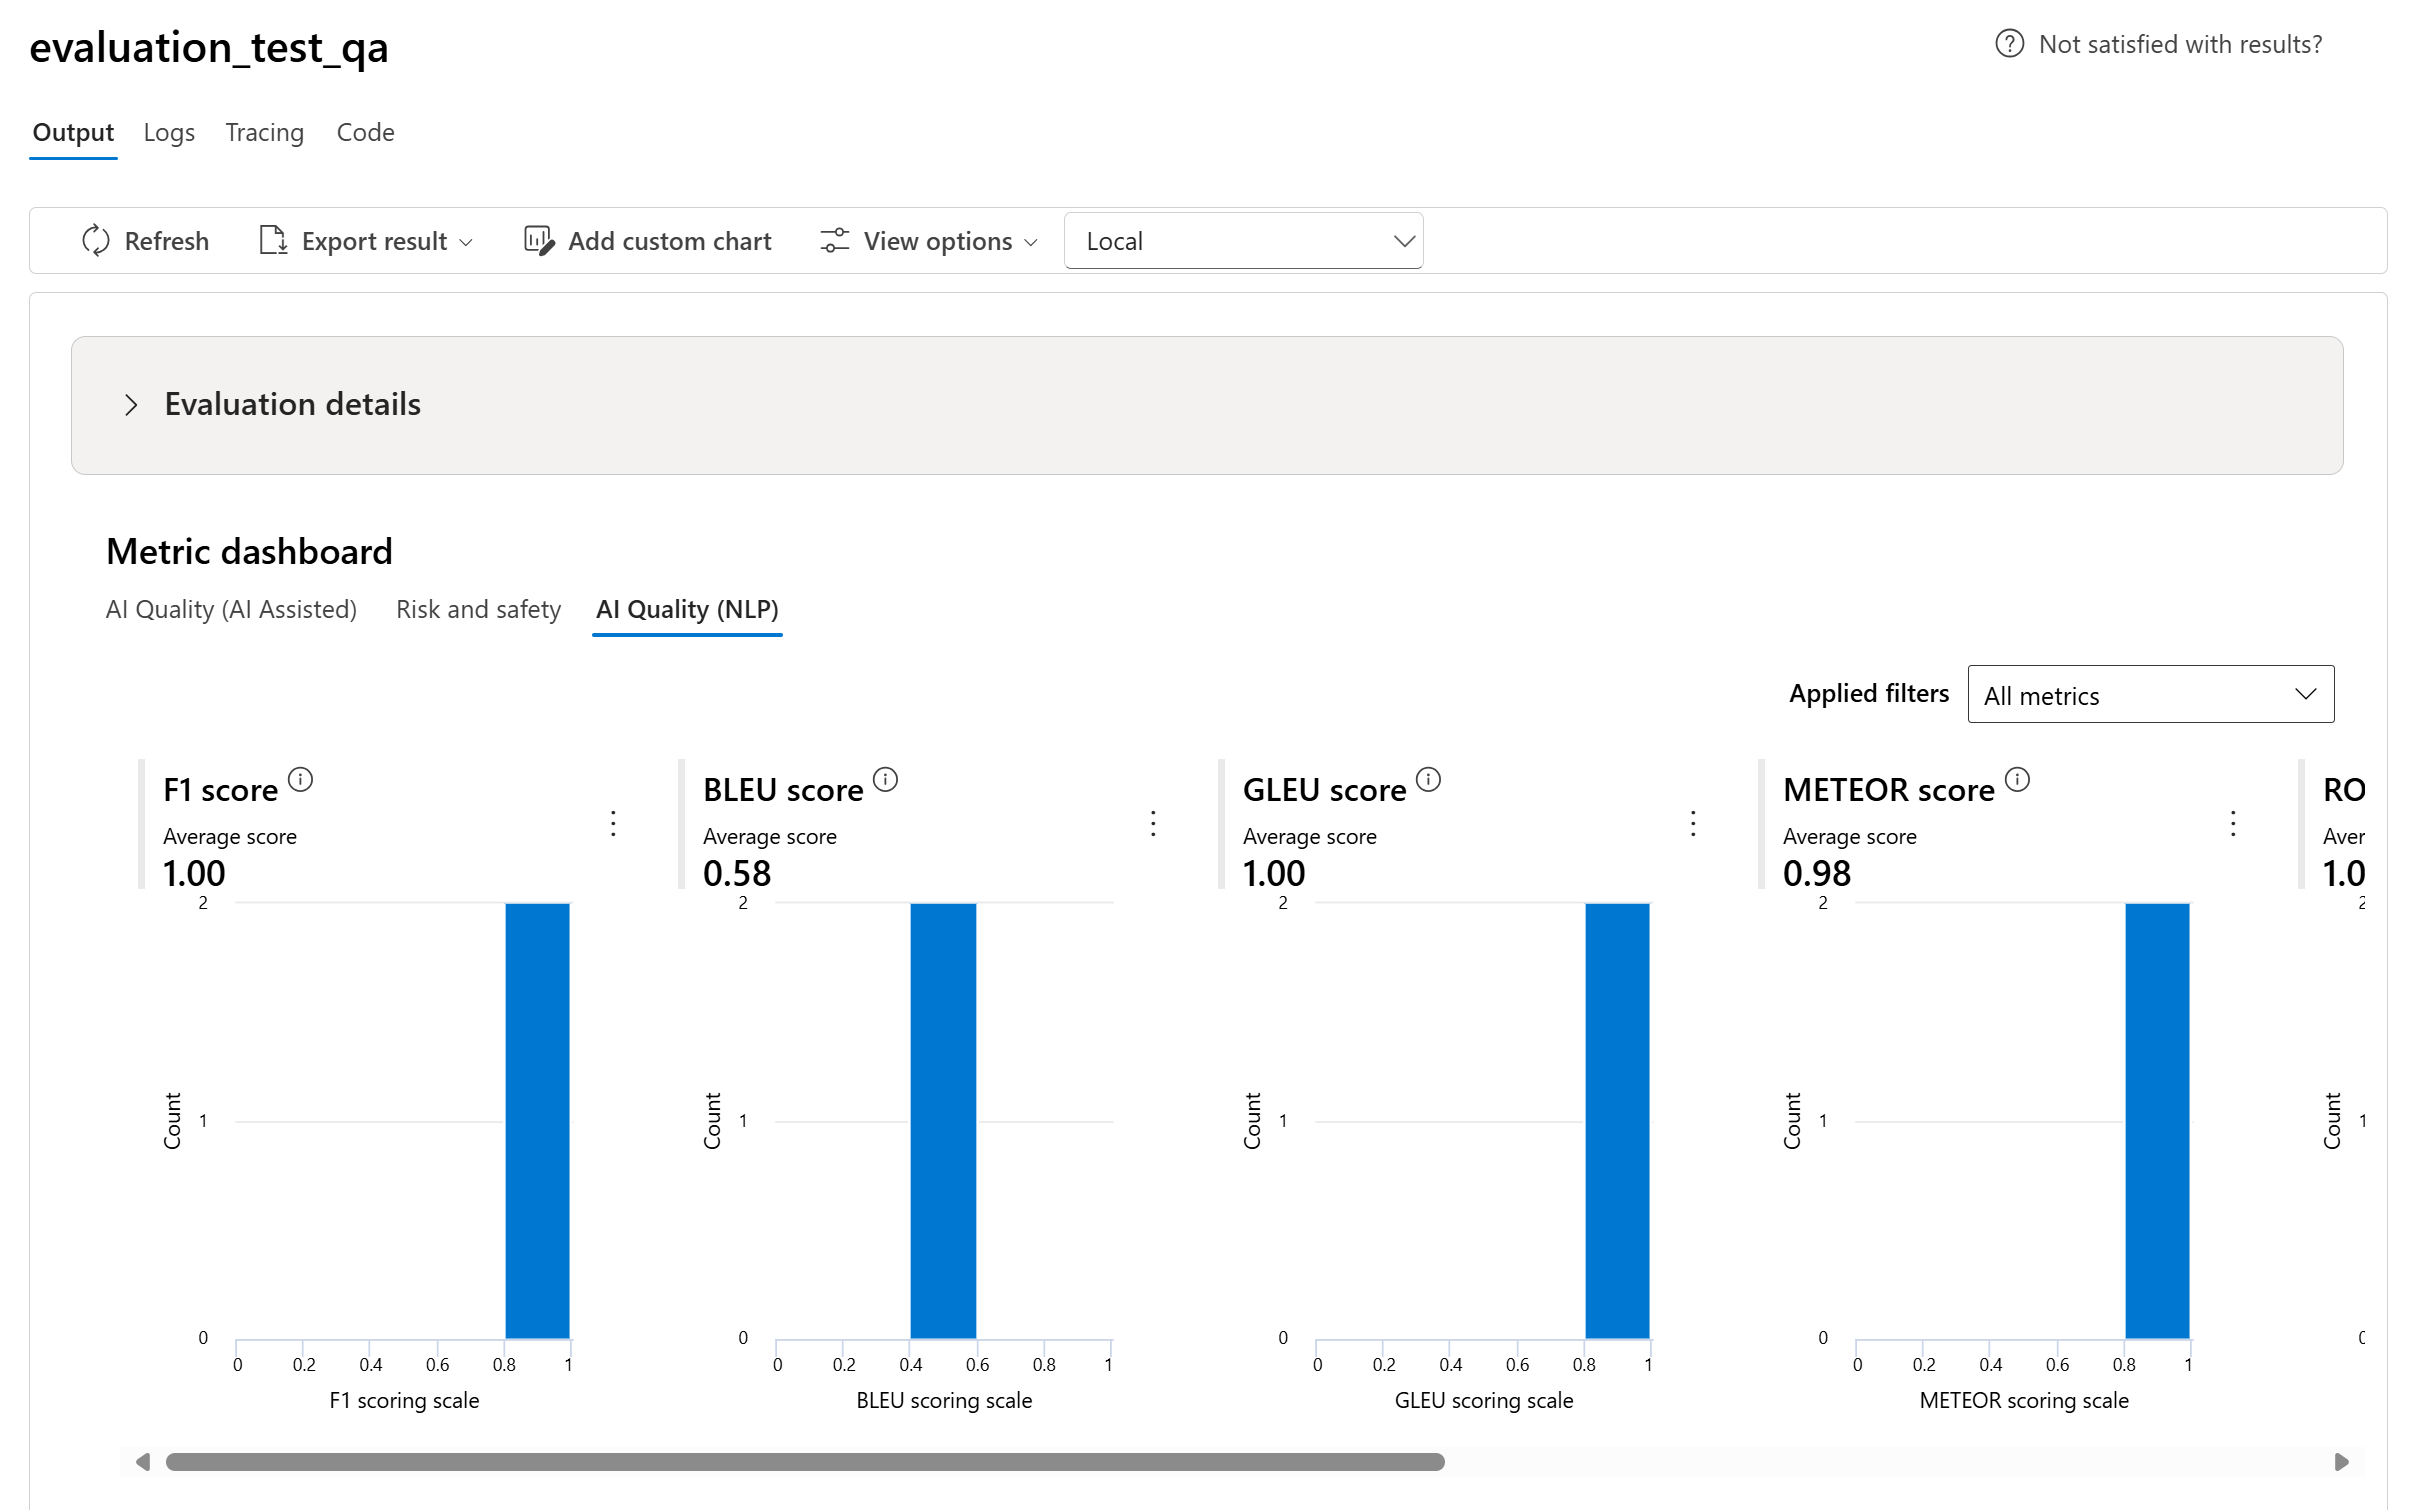
Task: Open the F1 score chart more options menu
Action: 613,823
